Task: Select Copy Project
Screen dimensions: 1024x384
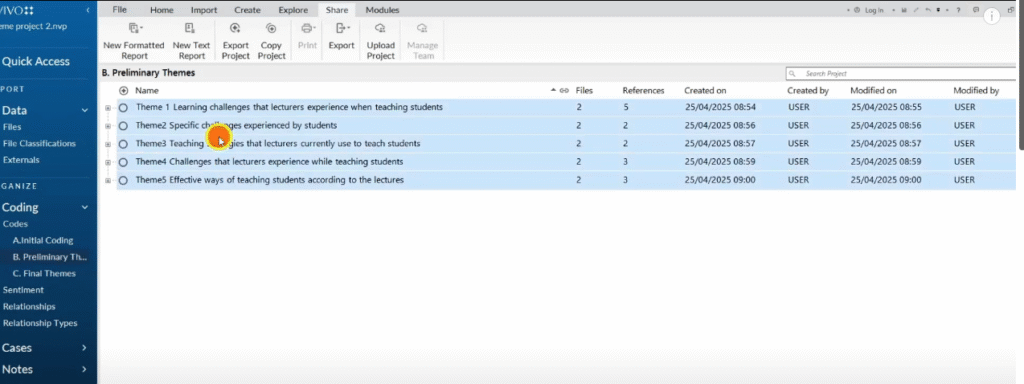Action: point(272,40)
